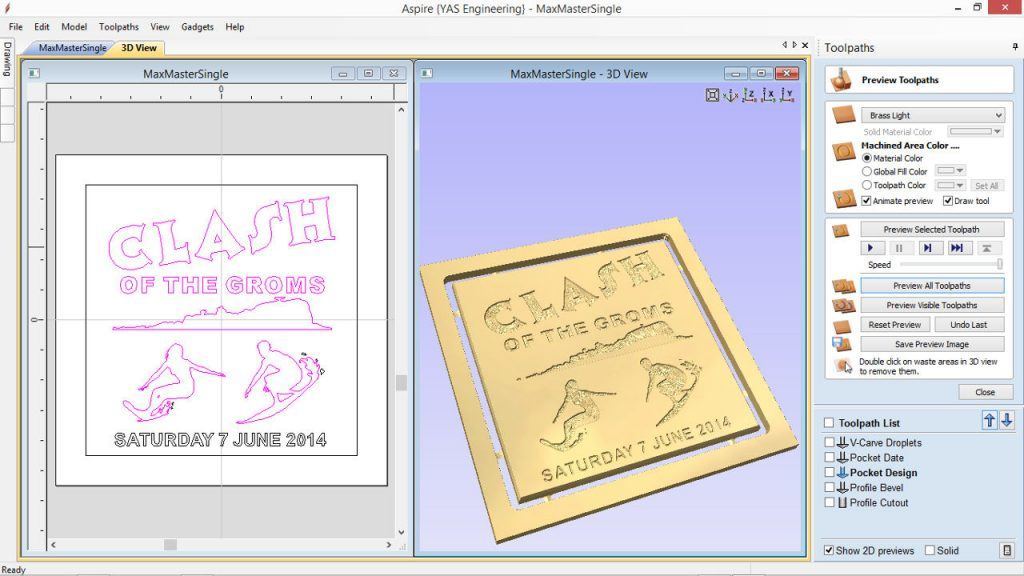The width and height of the screenshot is (1024, 576).
Task: Click the Reset Preview button
Action: (894, 325)
